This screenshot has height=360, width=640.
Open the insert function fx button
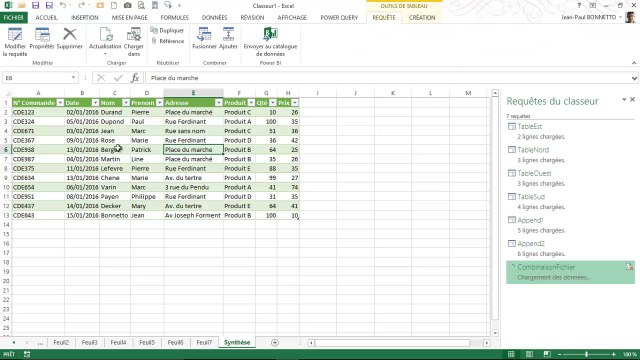[x=135, y=78]
